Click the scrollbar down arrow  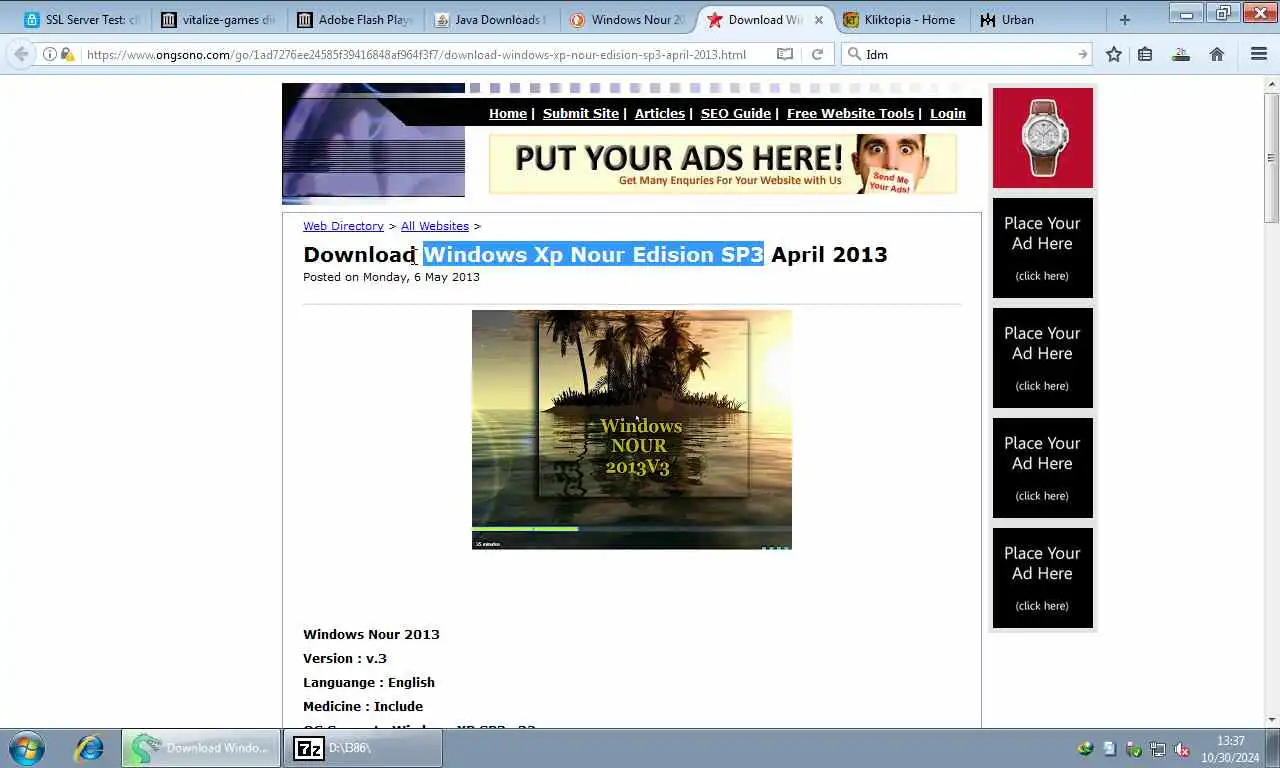[x=1271, y=719]
